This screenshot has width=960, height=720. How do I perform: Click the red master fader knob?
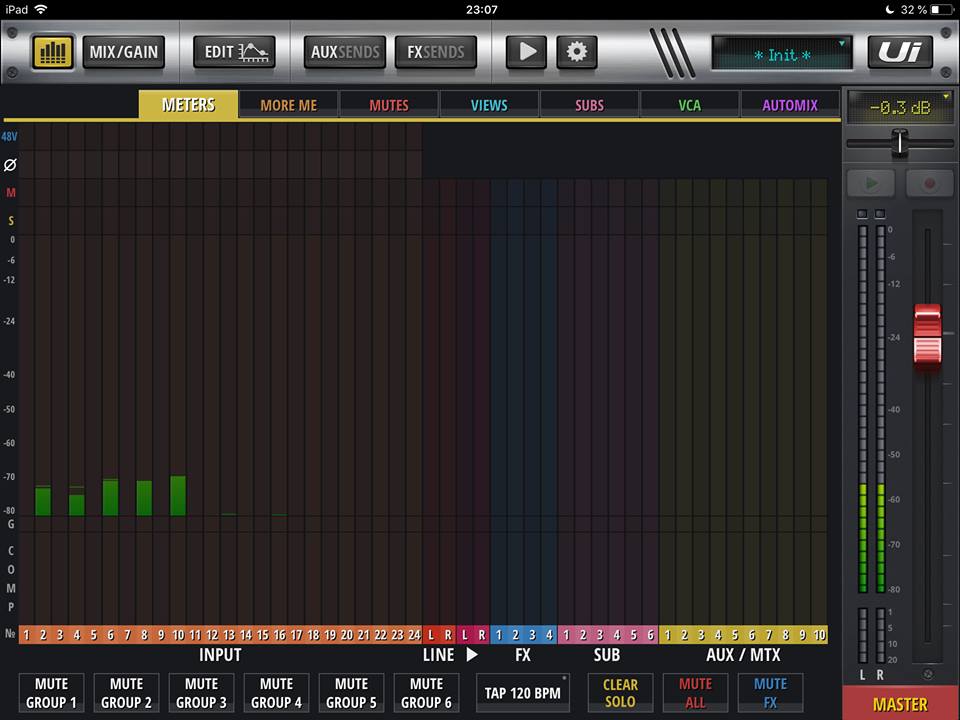(x=927, y=335)
